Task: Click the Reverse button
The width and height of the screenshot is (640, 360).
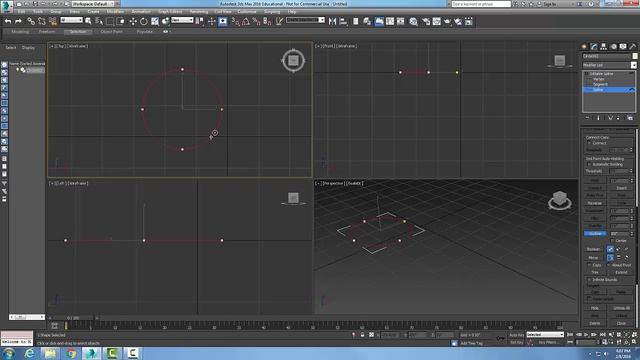Action: pos(595,203)
